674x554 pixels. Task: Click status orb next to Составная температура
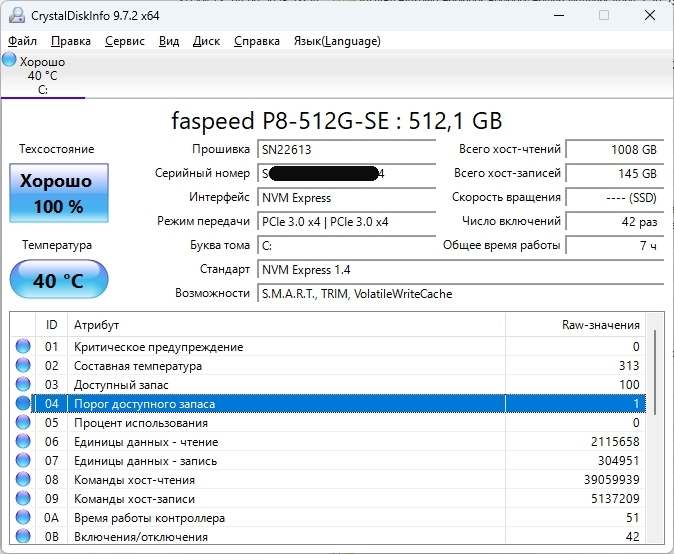[x=23, y=366]
